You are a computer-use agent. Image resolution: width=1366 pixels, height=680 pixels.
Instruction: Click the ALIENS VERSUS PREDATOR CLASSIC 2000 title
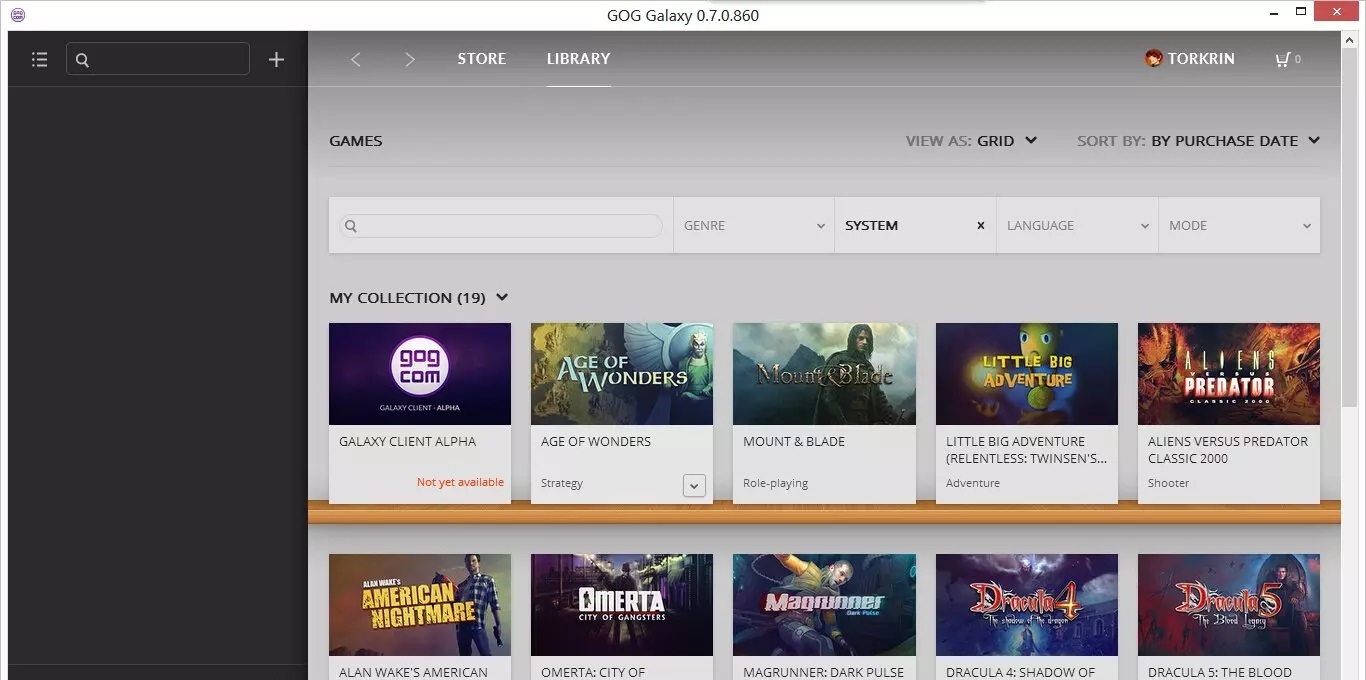click(x=1228, y=450)
